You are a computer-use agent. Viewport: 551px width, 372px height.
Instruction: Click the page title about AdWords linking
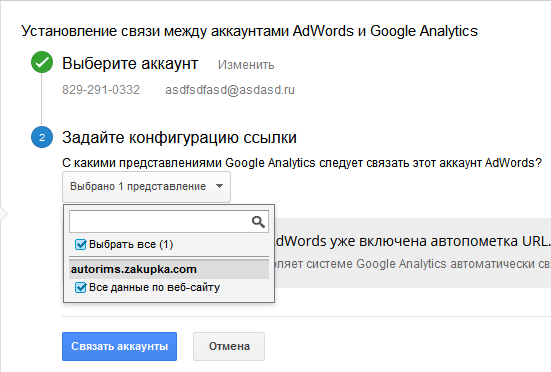click(249, 31)
